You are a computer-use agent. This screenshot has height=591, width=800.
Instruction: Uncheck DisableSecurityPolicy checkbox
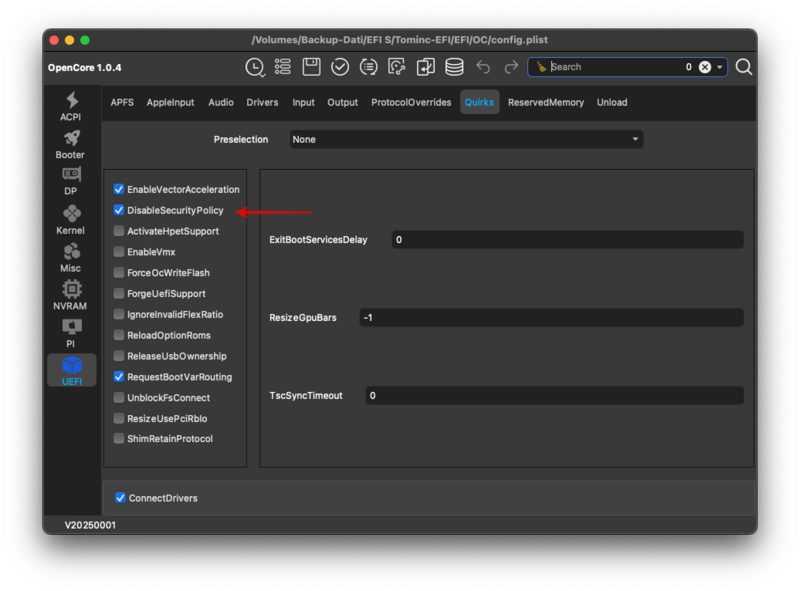[x=119, y=210]
